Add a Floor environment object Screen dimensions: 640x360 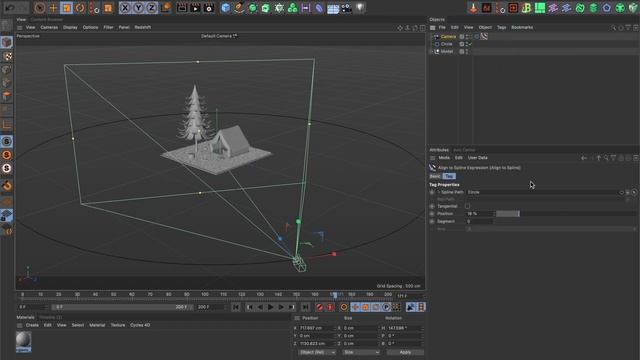pos(333,8)
